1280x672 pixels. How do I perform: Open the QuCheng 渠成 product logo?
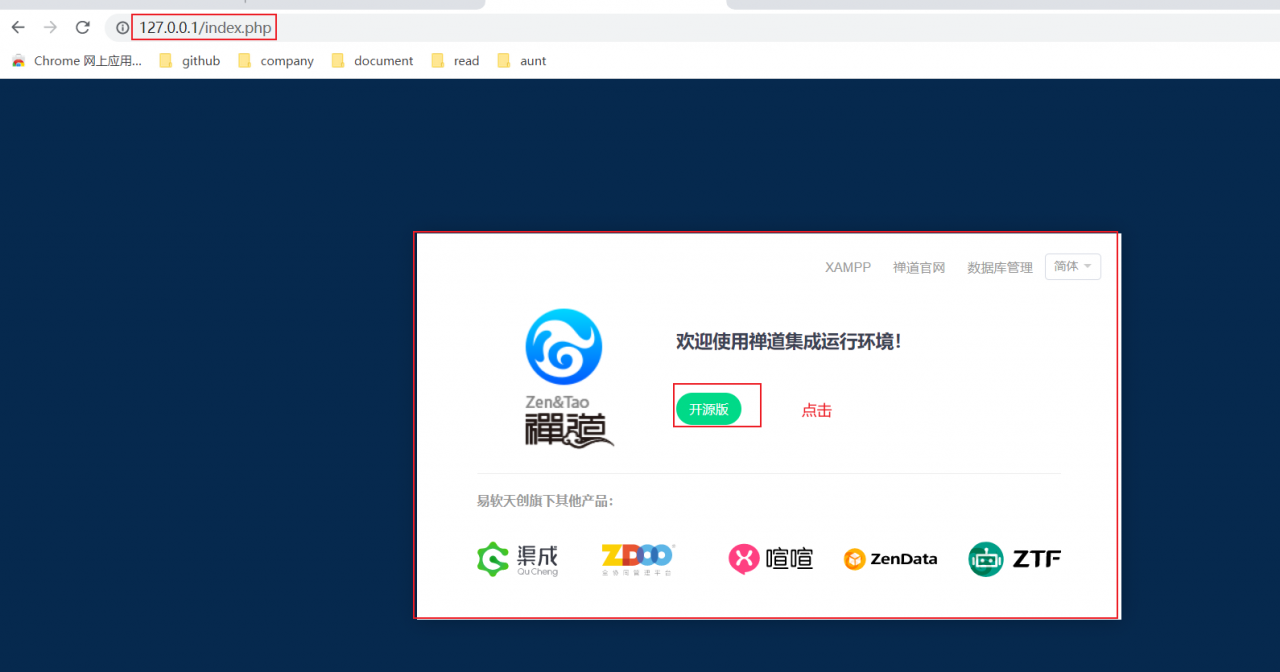(x=518, y=559)
